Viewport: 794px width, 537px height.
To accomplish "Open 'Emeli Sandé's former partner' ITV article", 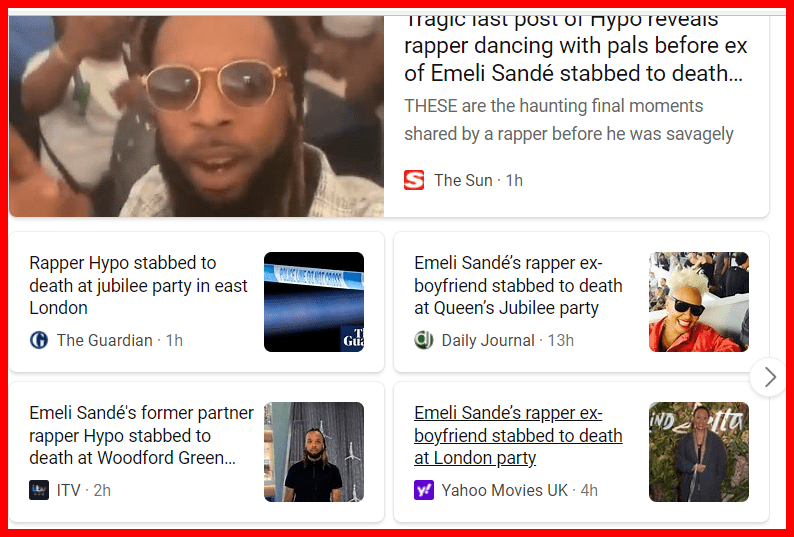I will click(x=141, y=435).
